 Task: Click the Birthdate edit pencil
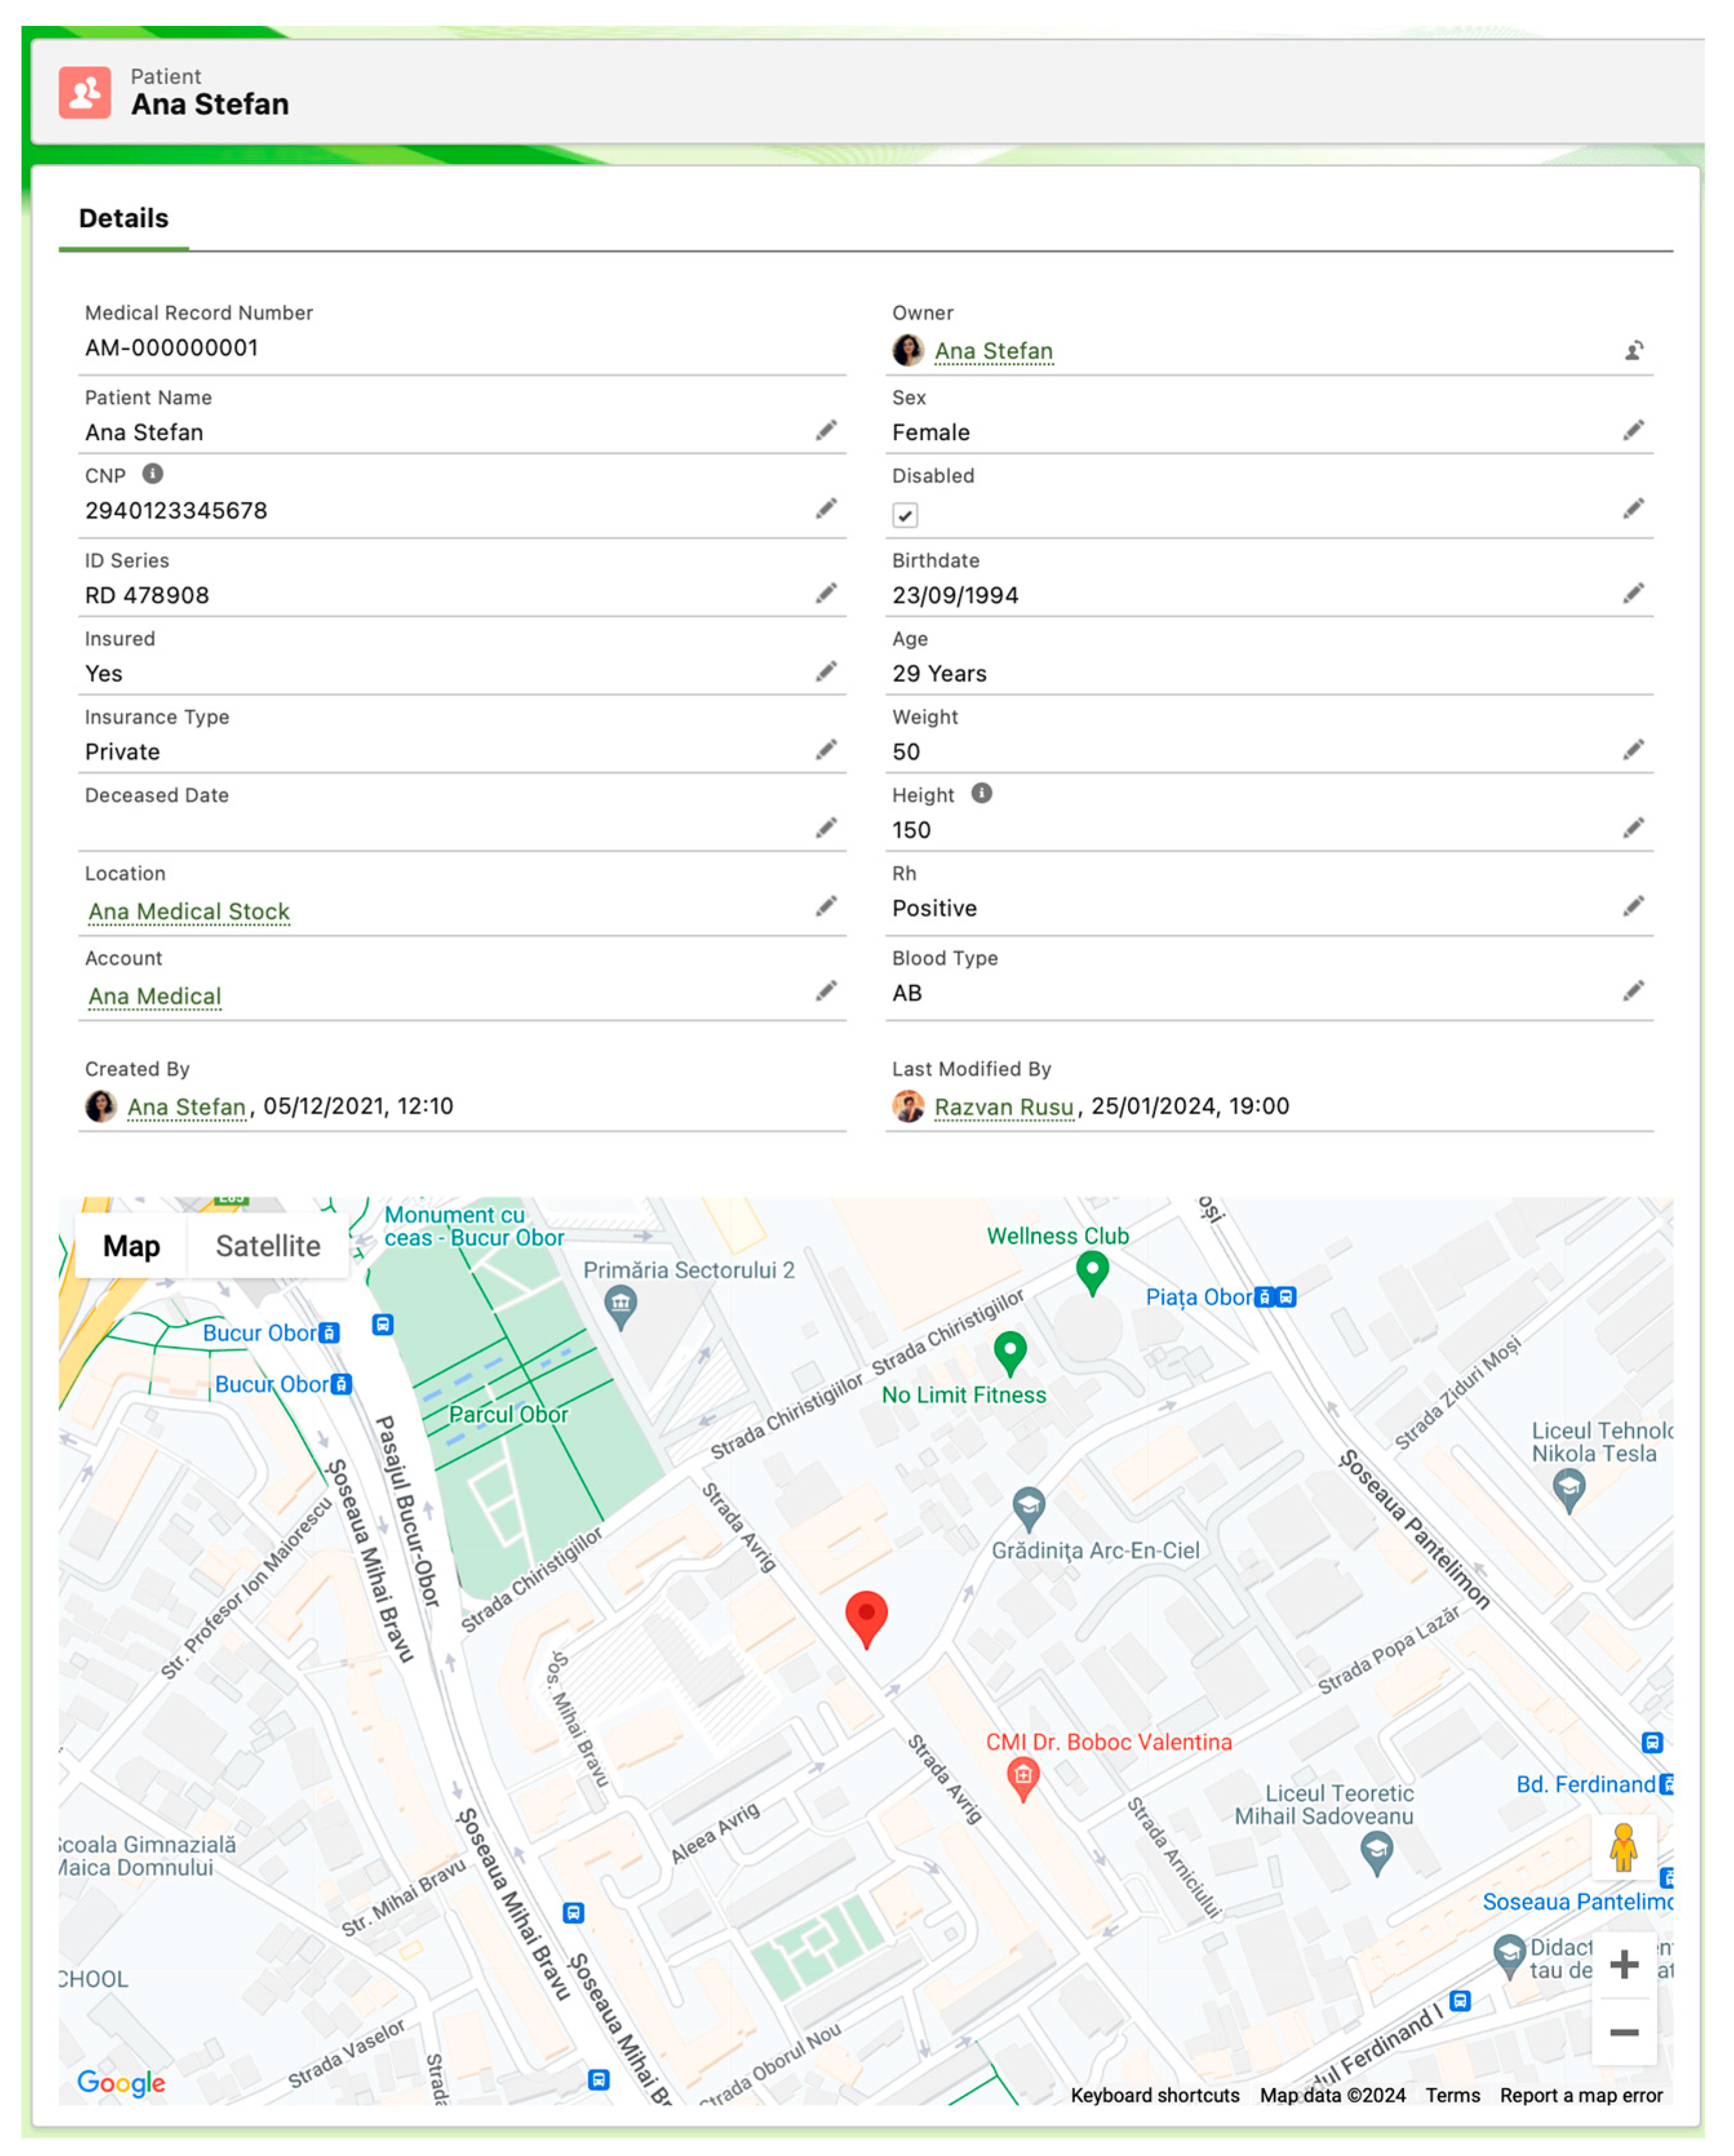[1633, 594]
